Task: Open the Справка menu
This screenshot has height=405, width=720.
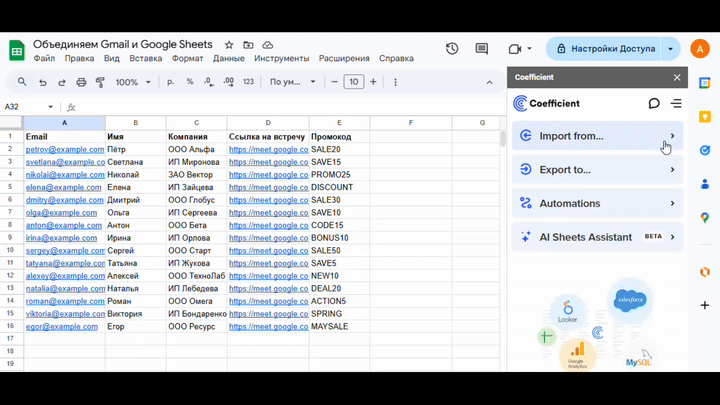Action: [x=396, y=58]
